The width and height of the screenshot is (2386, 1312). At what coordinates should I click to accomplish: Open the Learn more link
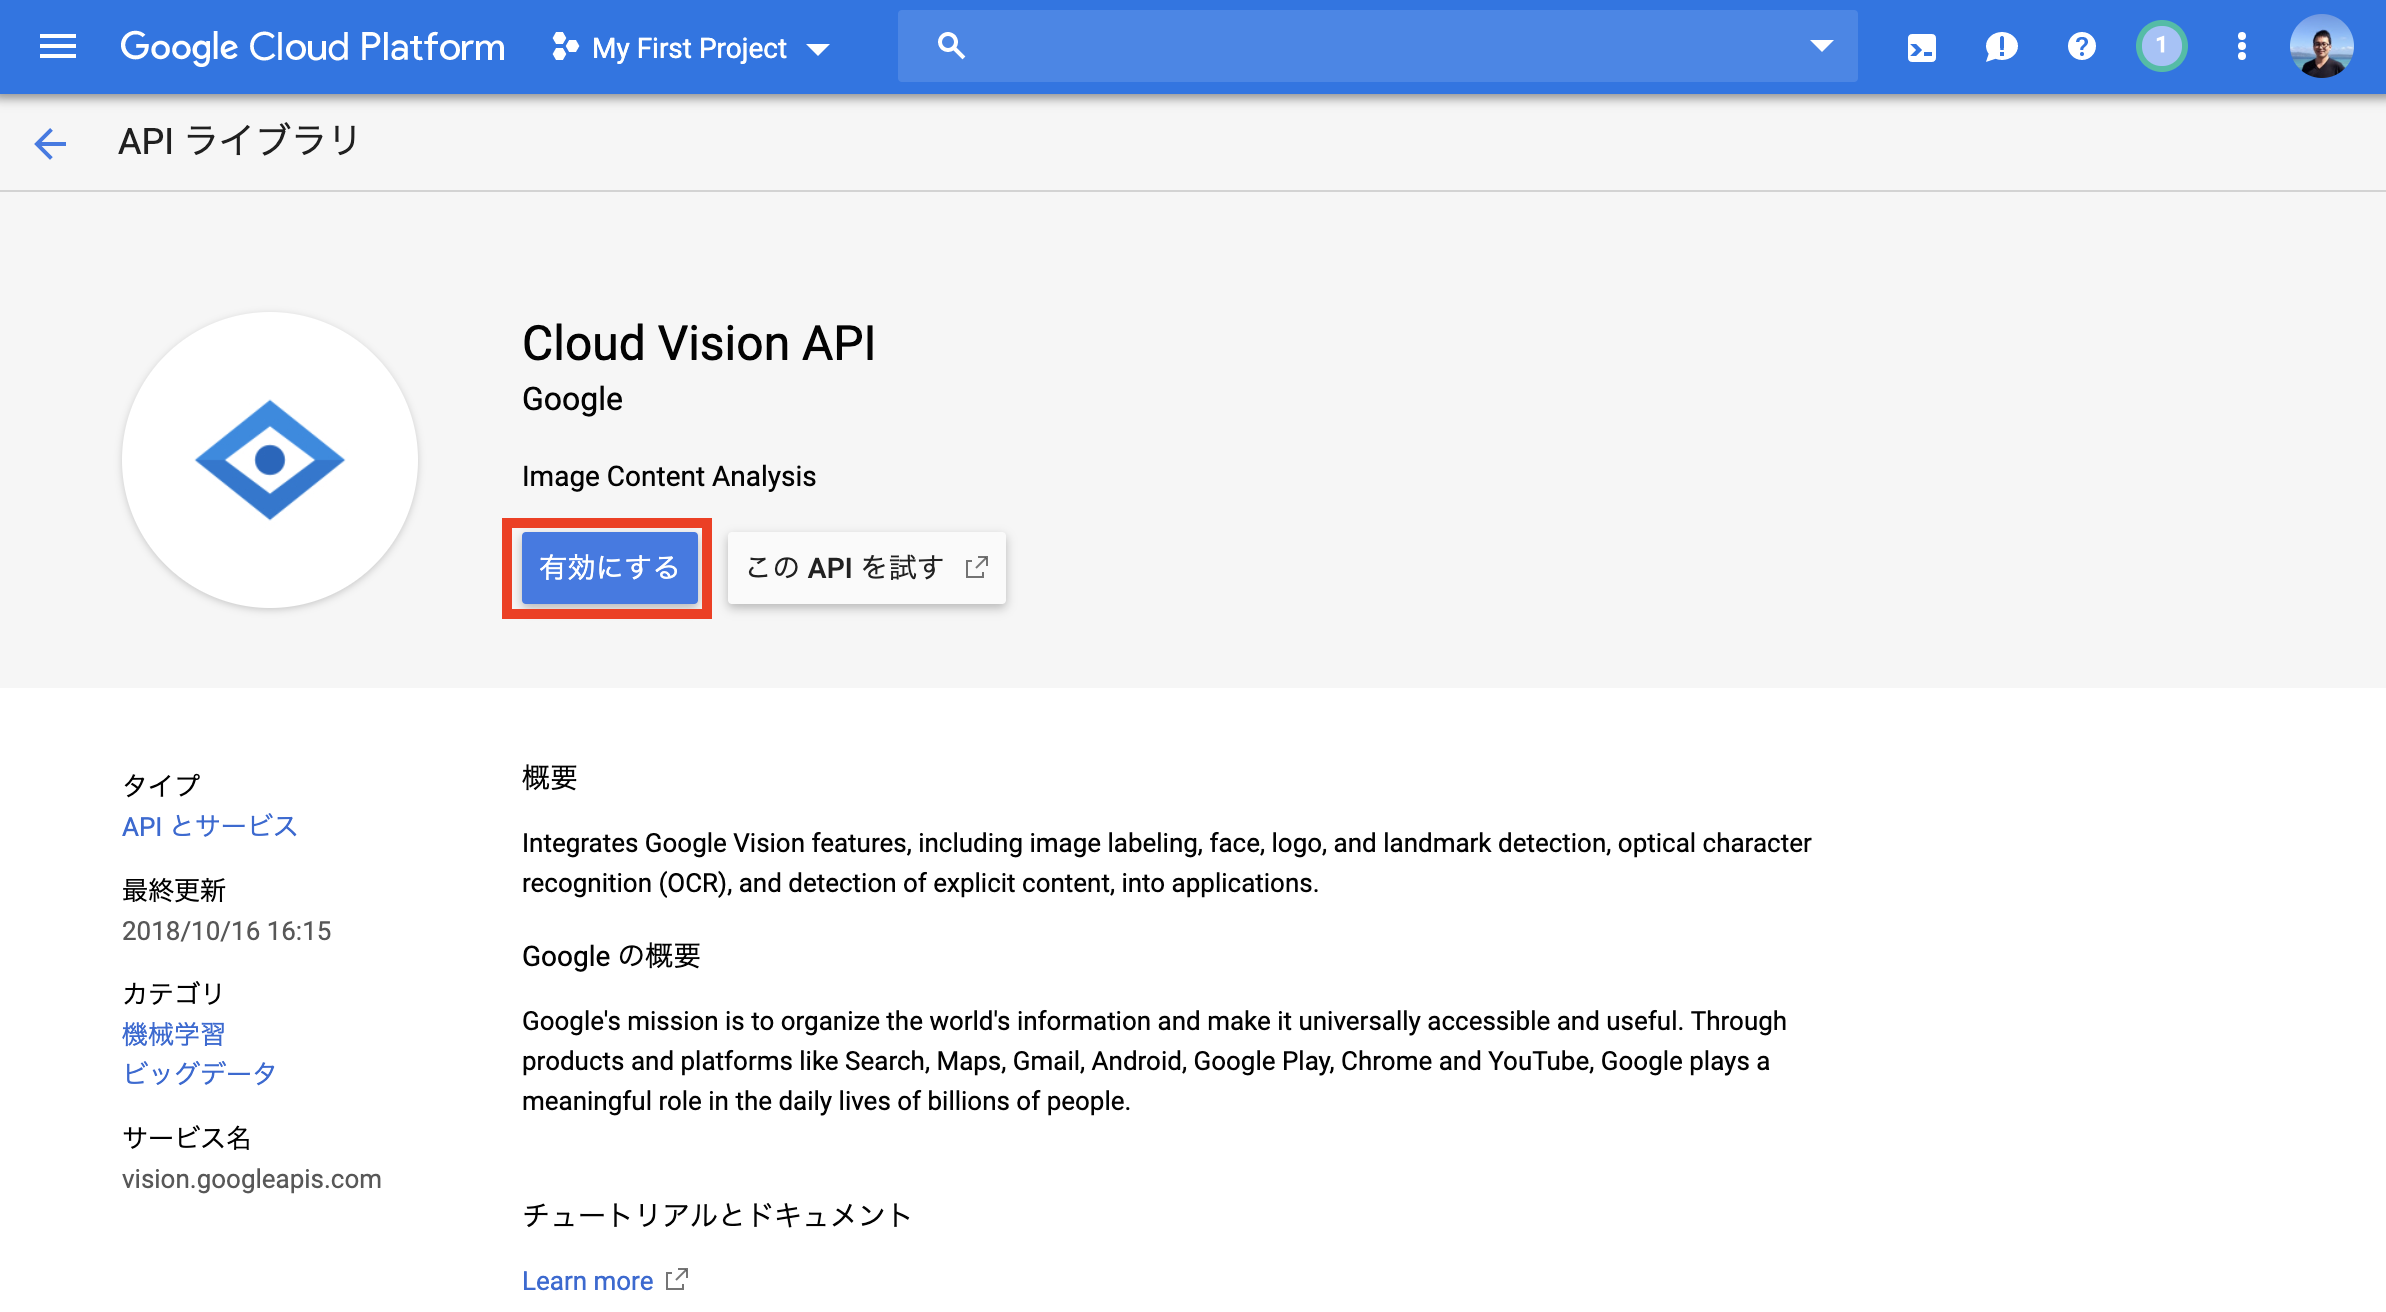click(587, 1281)
